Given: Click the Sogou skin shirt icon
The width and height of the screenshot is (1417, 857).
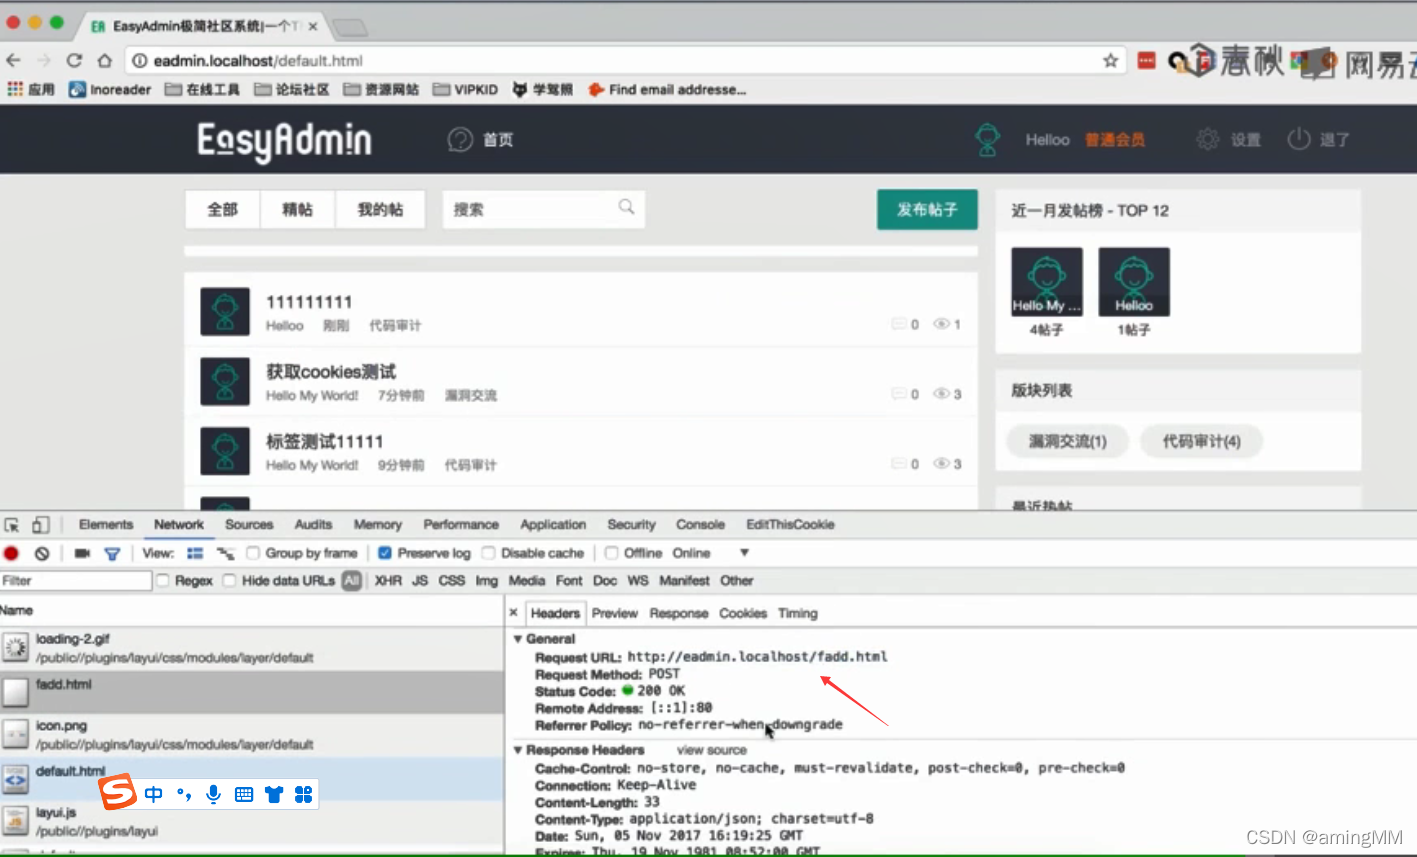Looking at the screenshot, I should [x=274, y=794].
